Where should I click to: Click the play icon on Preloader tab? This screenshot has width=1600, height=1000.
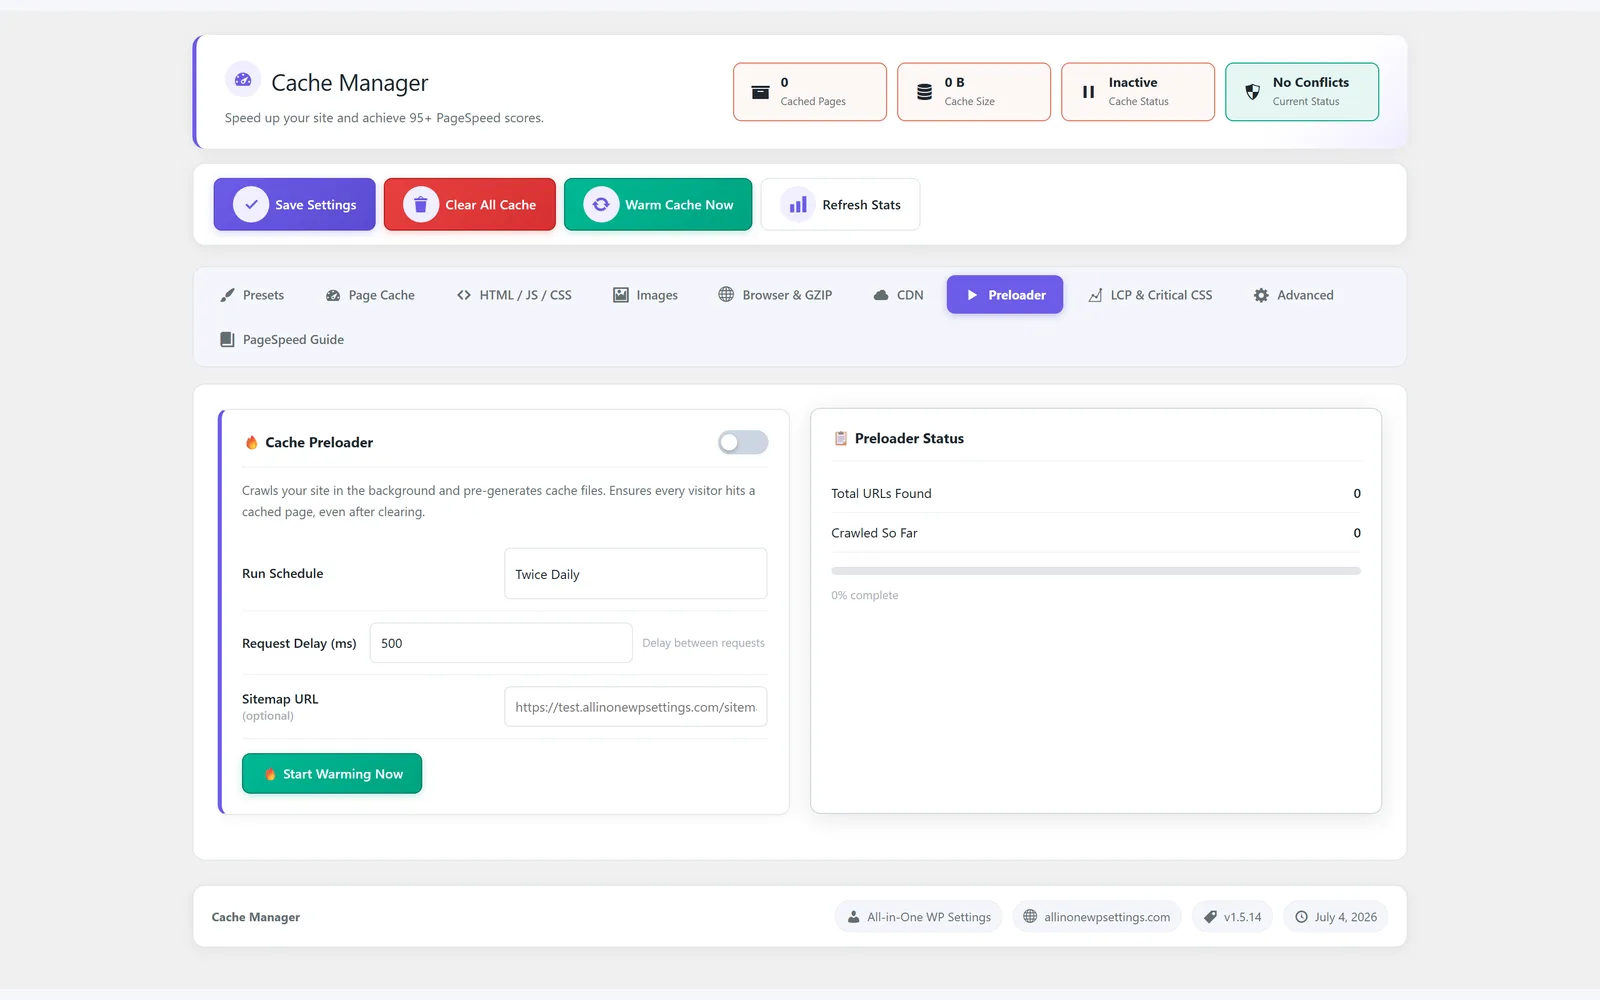click(972, 295)
